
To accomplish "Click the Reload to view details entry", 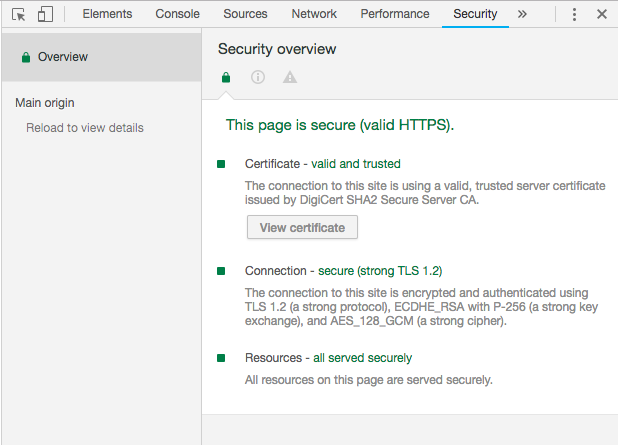I will tap(85, 128).
